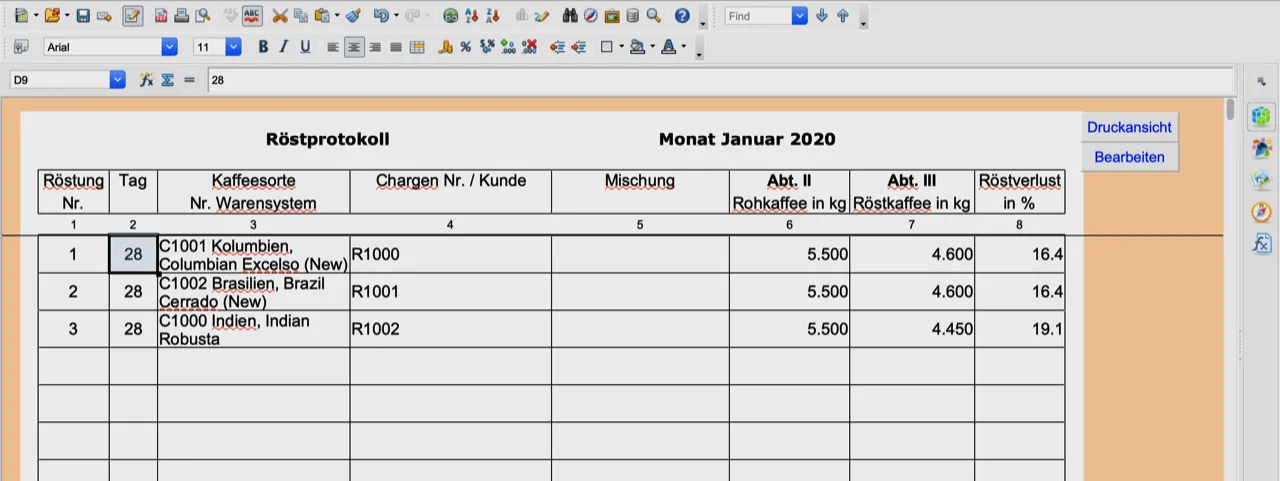1280x481 pixels.
Task: Sort ascending with the A-Z icon
Action: pyautogui.click(x=471, y=16)
